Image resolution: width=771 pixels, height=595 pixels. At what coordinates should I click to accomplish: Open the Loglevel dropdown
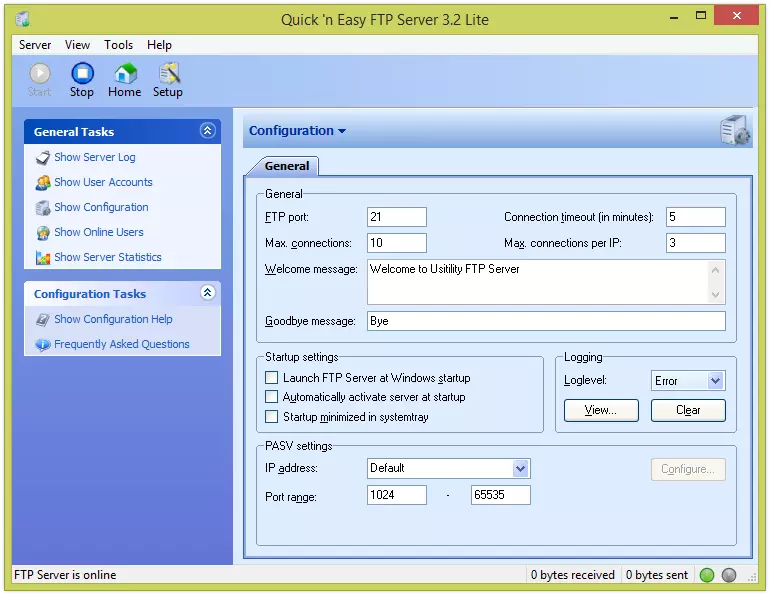pyautogui.click(x=715, y=381)
